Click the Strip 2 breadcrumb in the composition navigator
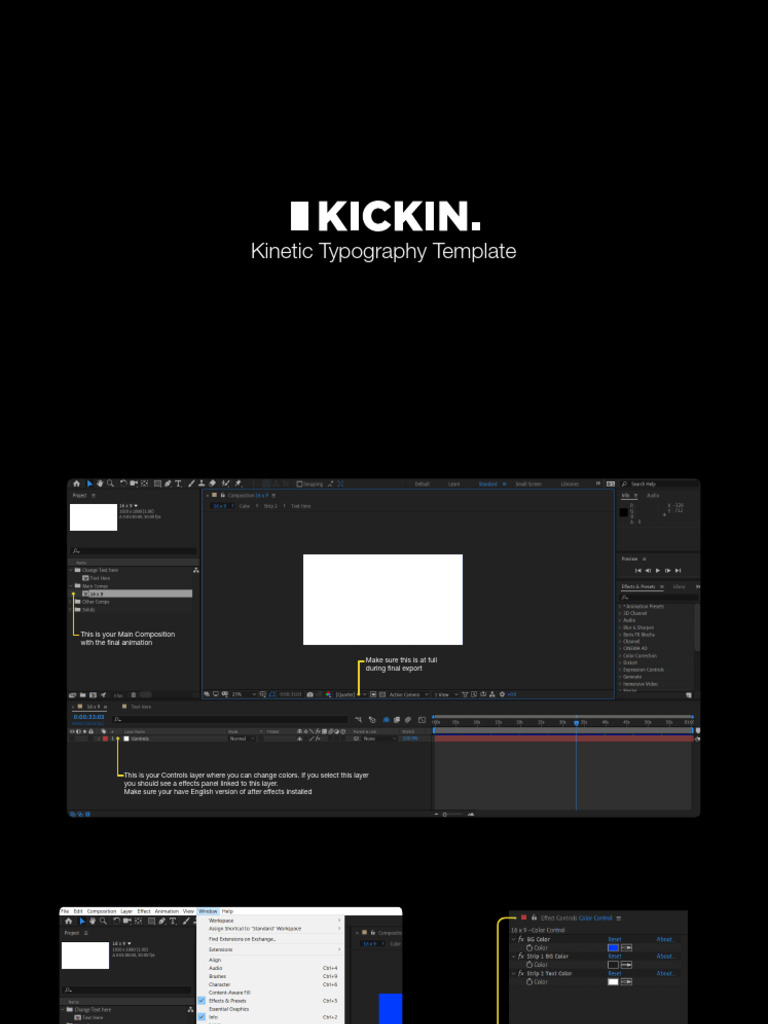 [x=270, y=506]
